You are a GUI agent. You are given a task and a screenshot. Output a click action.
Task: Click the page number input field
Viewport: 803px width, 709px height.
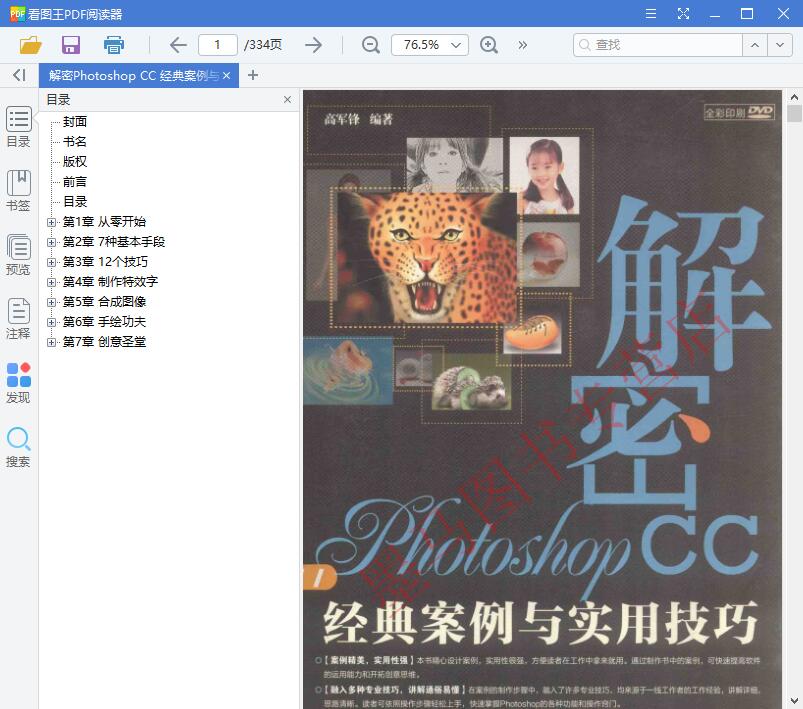pyautogui.click(x=218, y=45)
